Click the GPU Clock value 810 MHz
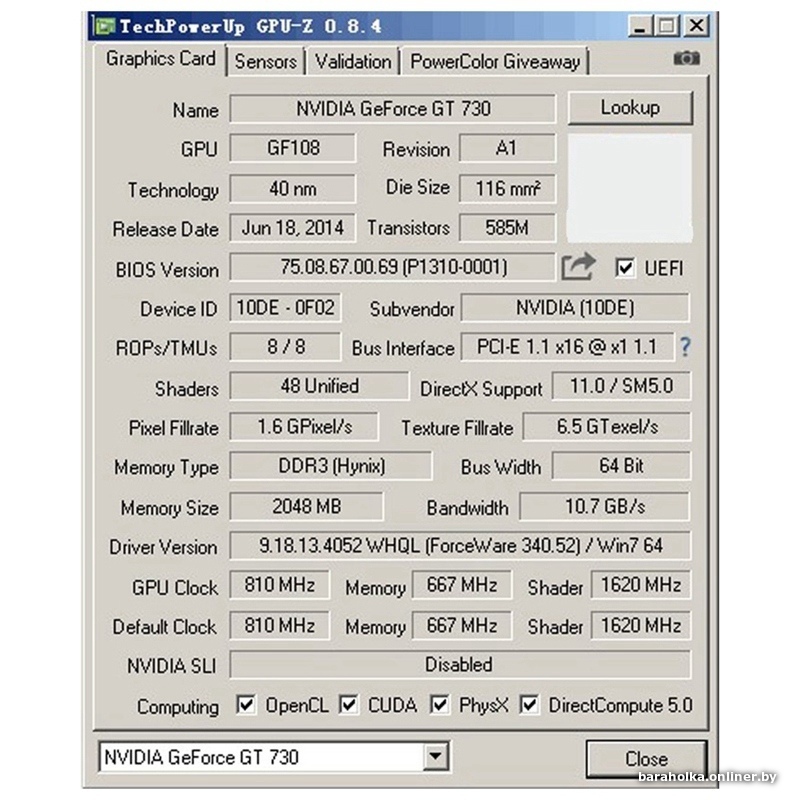This screenshot has height=800, width=800. point(280,585)
